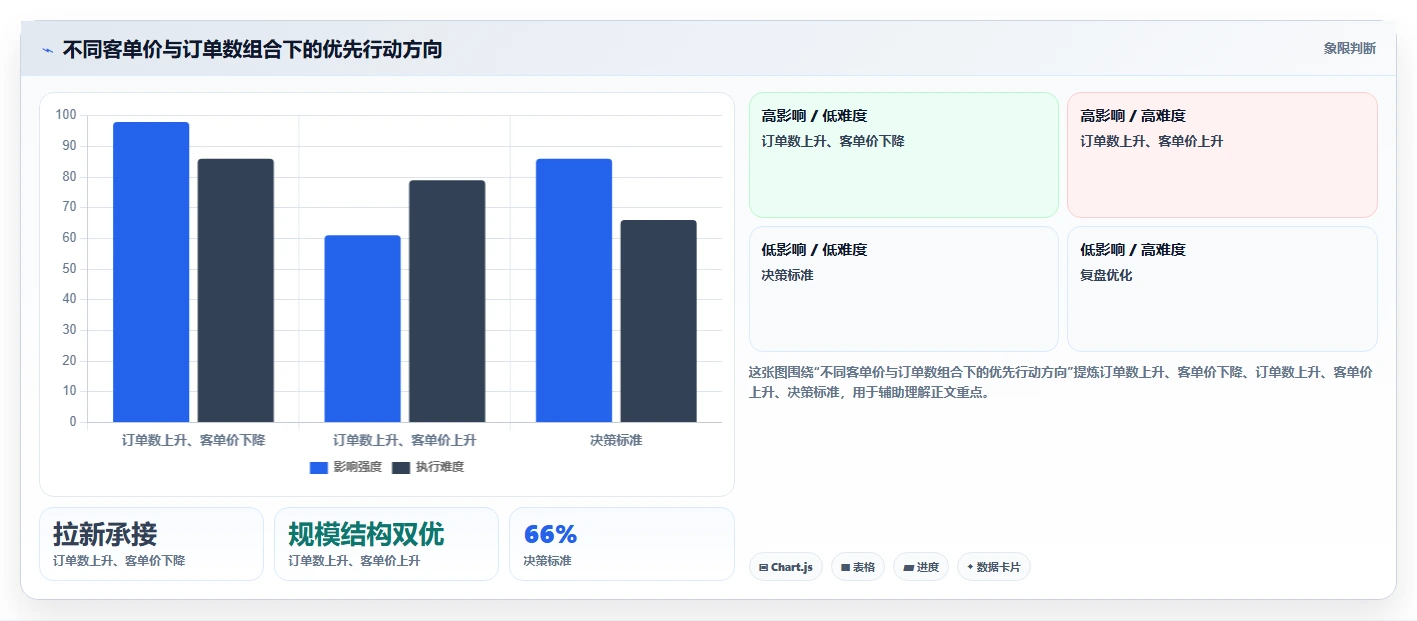Click the x-axis label 订单数上升、客单价上升
The height and width of the screenshot is (621, 1417).
pyautogui.click(x=405, y=440)
